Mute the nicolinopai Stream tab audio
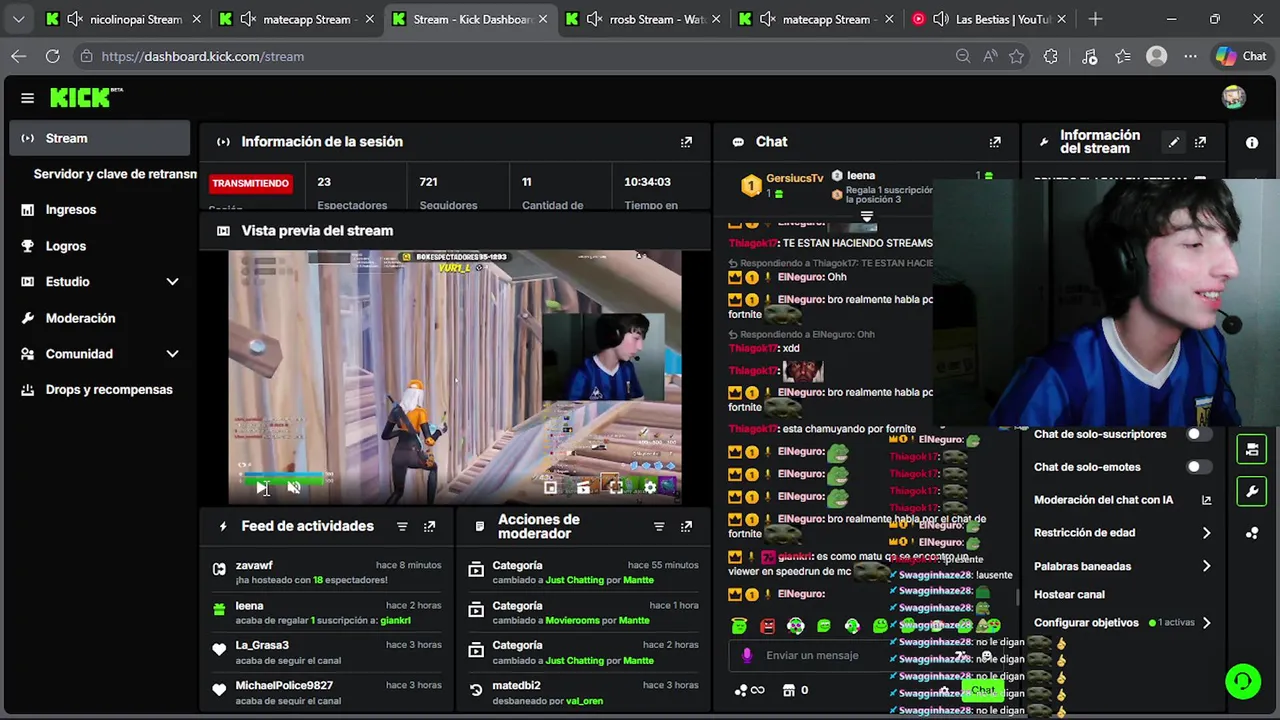The height and width of the screenshot is (720, 1280). 75,19
